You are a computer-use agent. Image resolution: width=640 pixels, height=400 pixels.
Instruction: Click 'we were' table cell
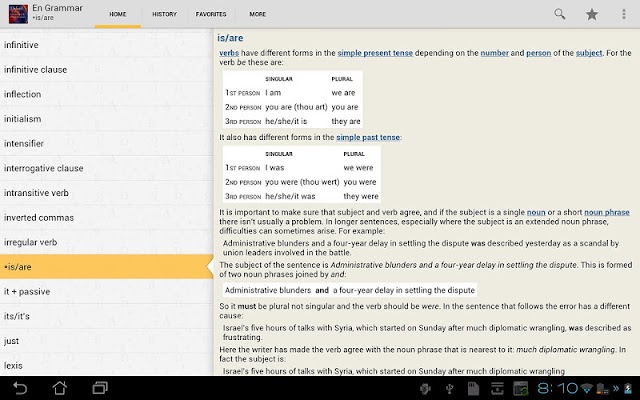coord(358,168)
